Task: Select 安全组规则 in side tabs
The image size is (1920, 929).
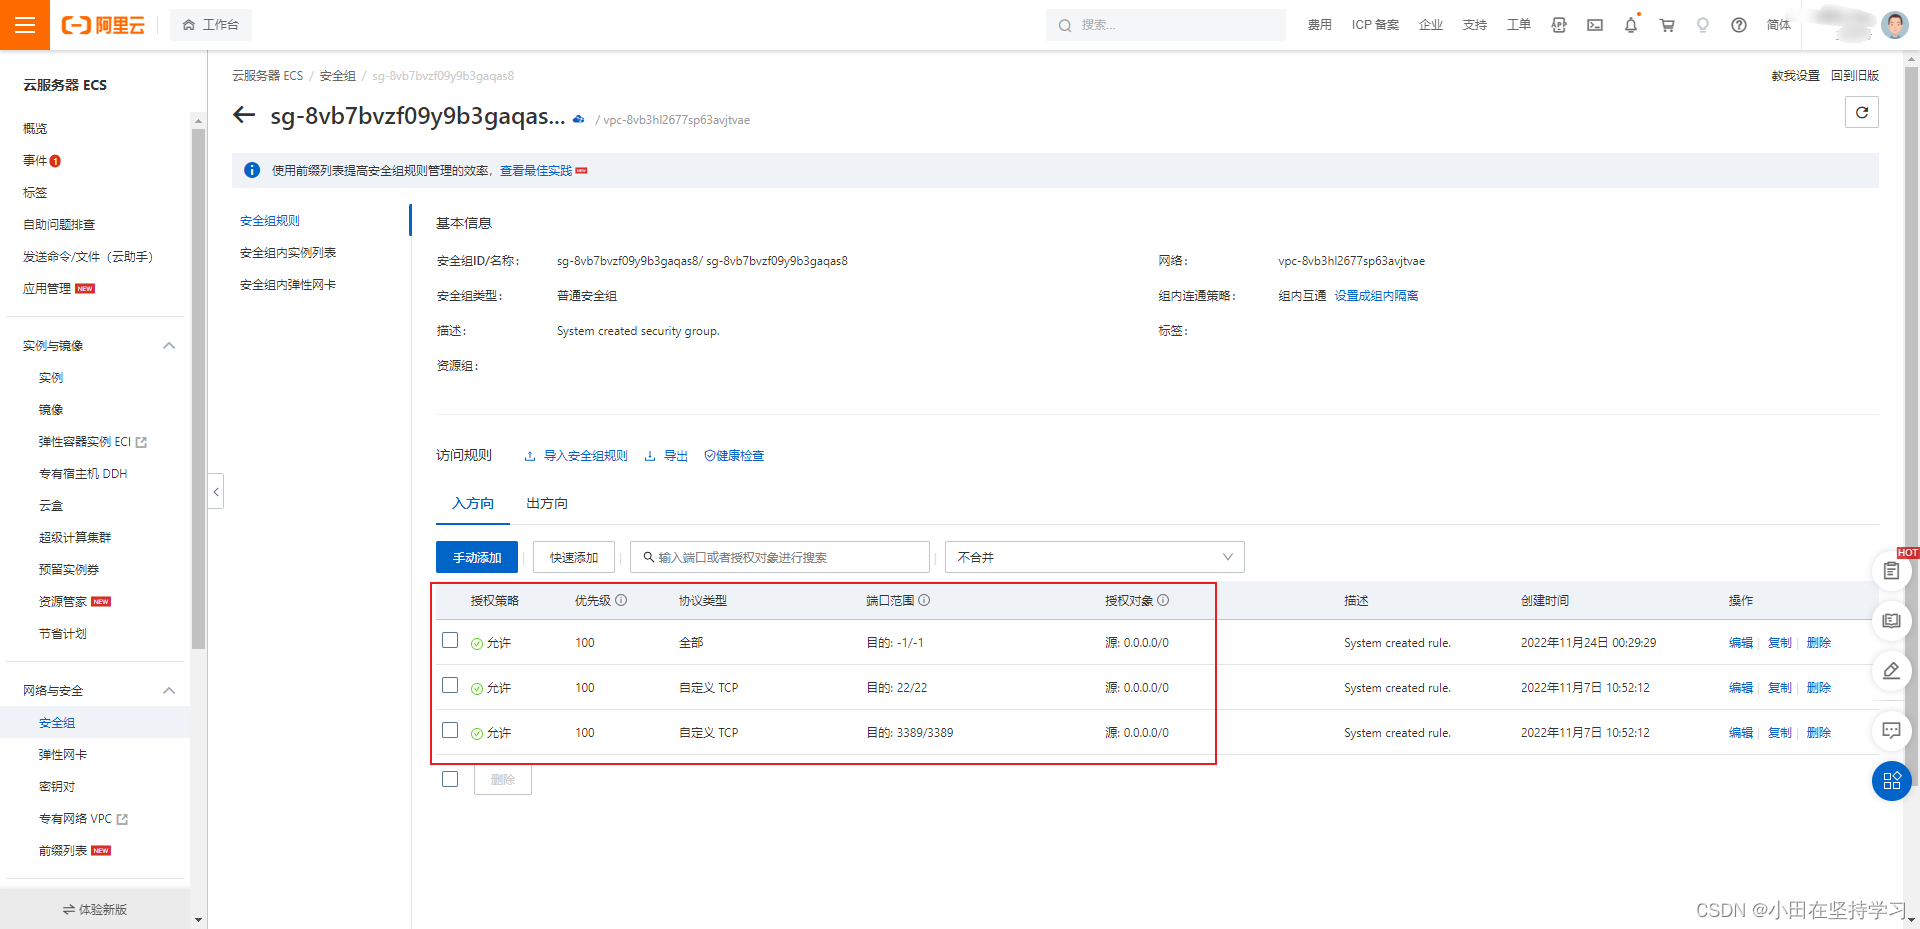Action: point(270,221)
